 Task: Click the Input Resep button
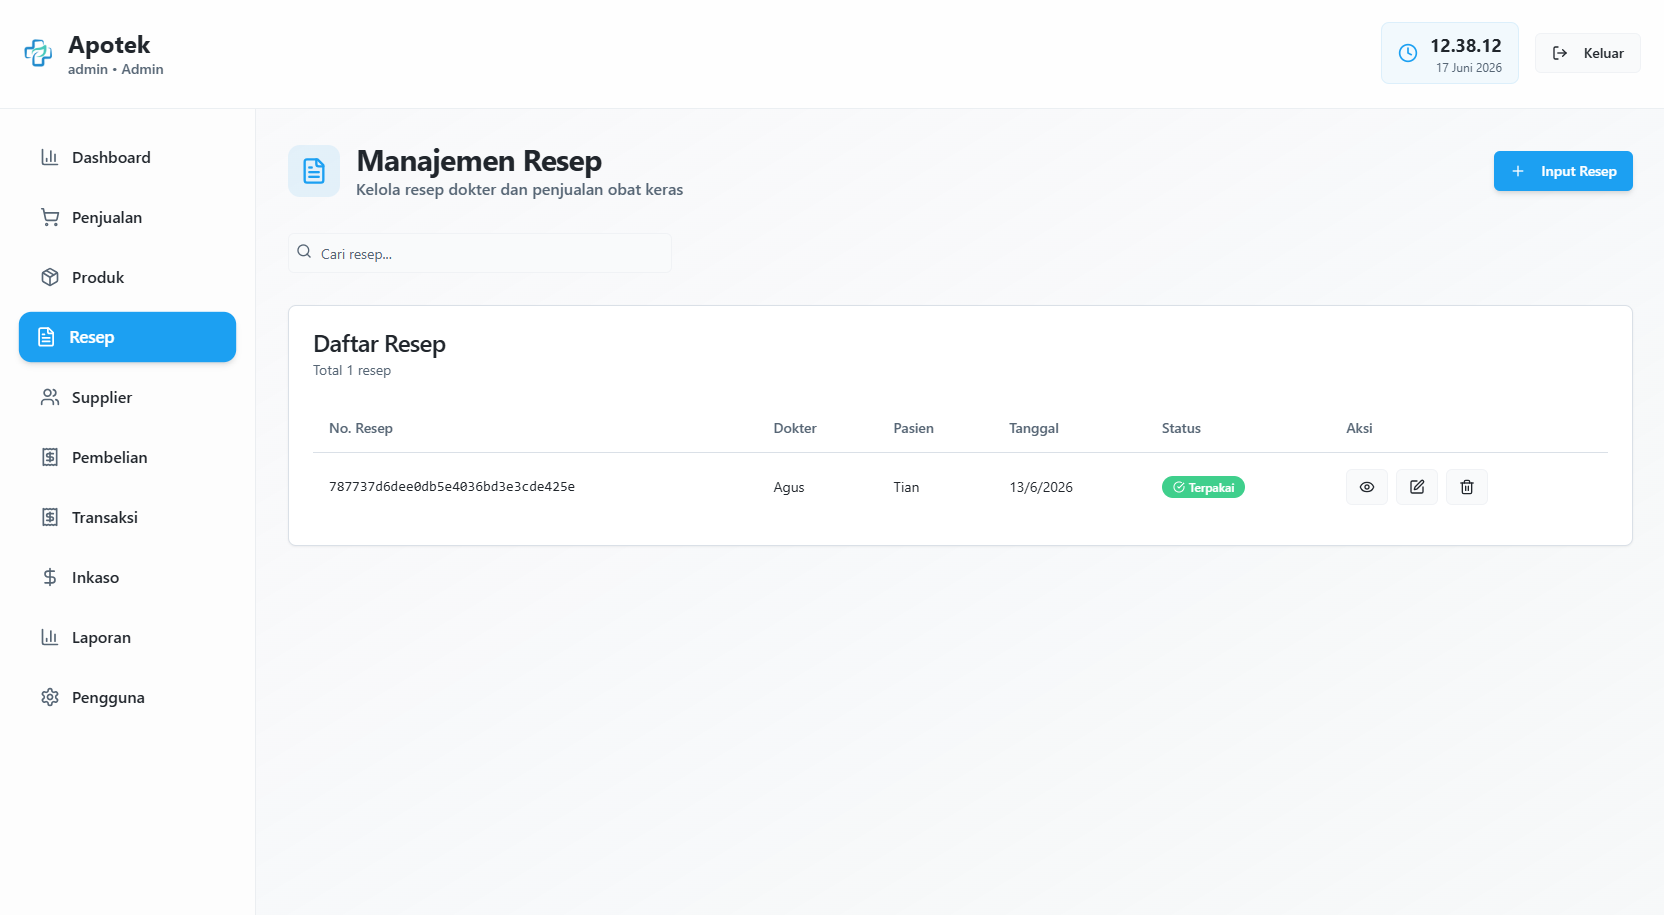tap(1563, 171)
